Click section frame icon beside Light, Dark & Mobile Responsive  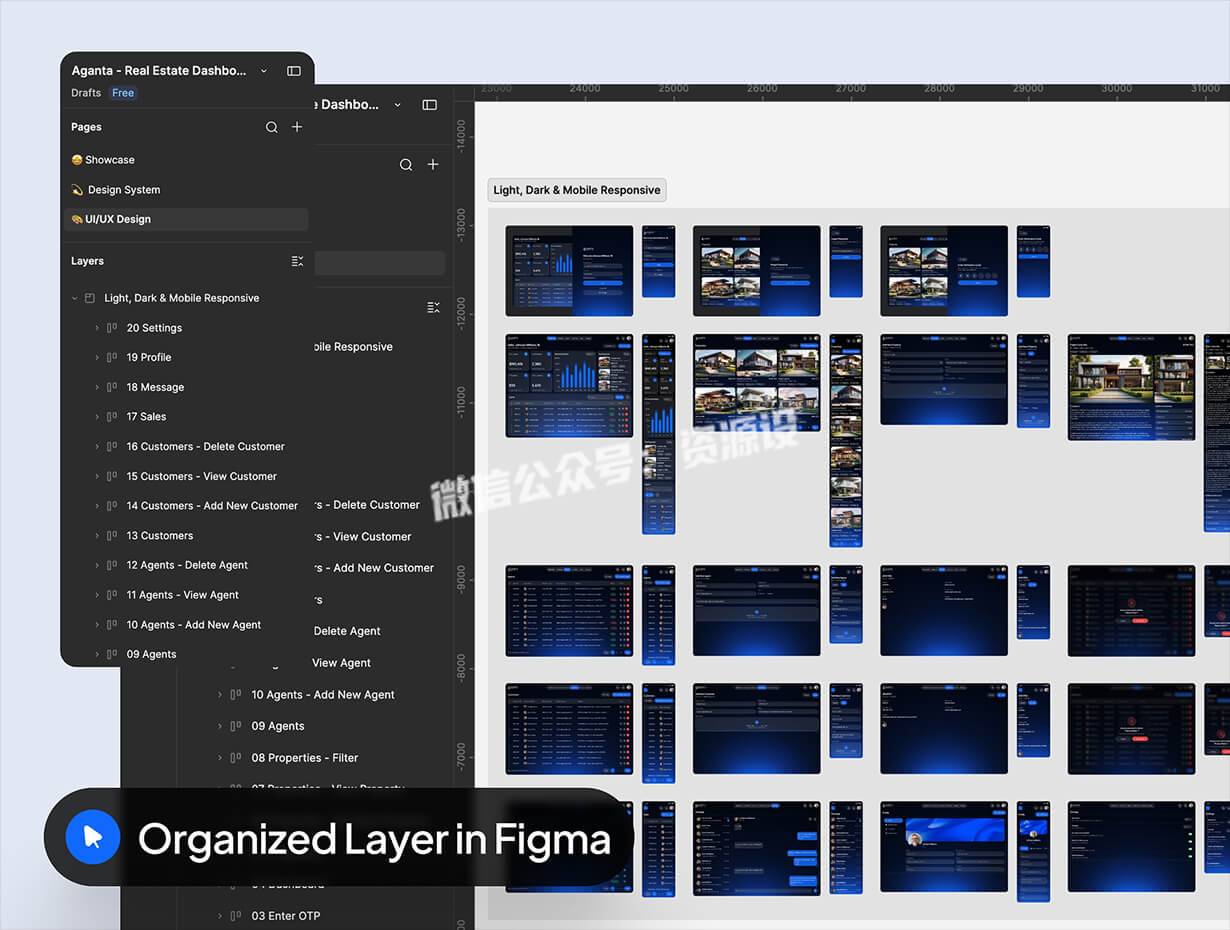tap(90, 298)
